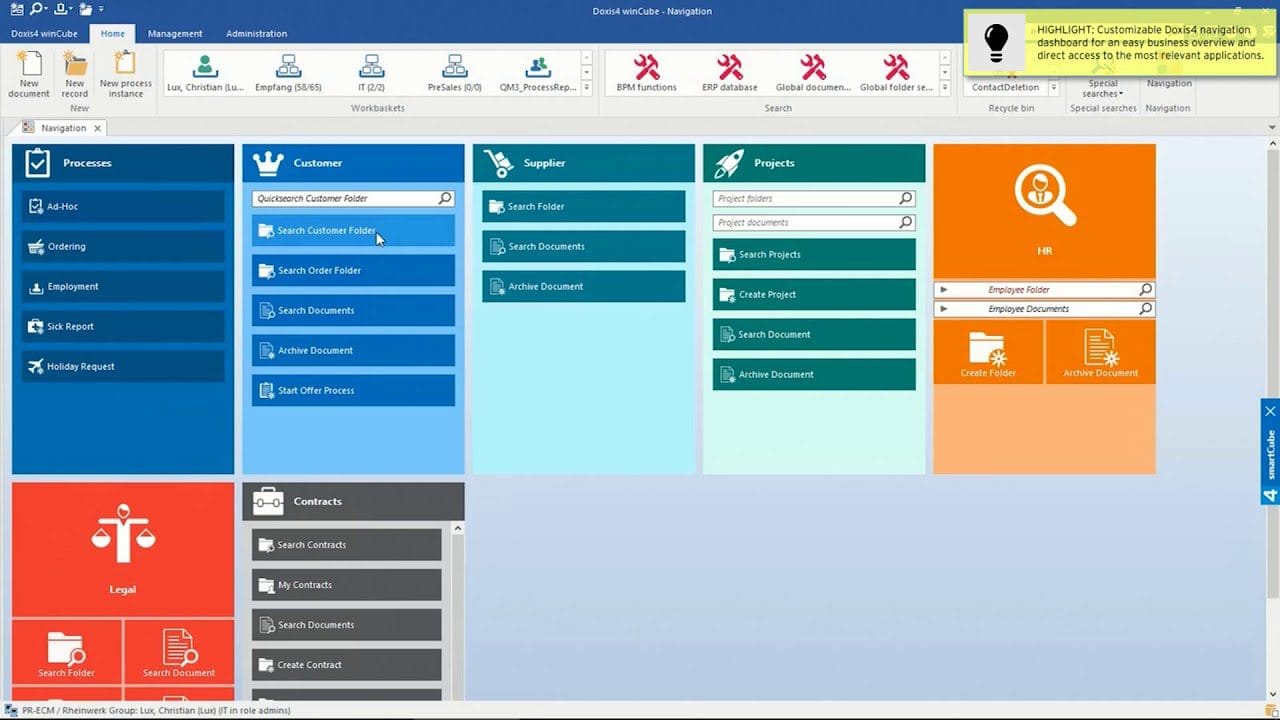Switch to the Management ribbon tab
Screen dimensions: 1280x720
175,33
